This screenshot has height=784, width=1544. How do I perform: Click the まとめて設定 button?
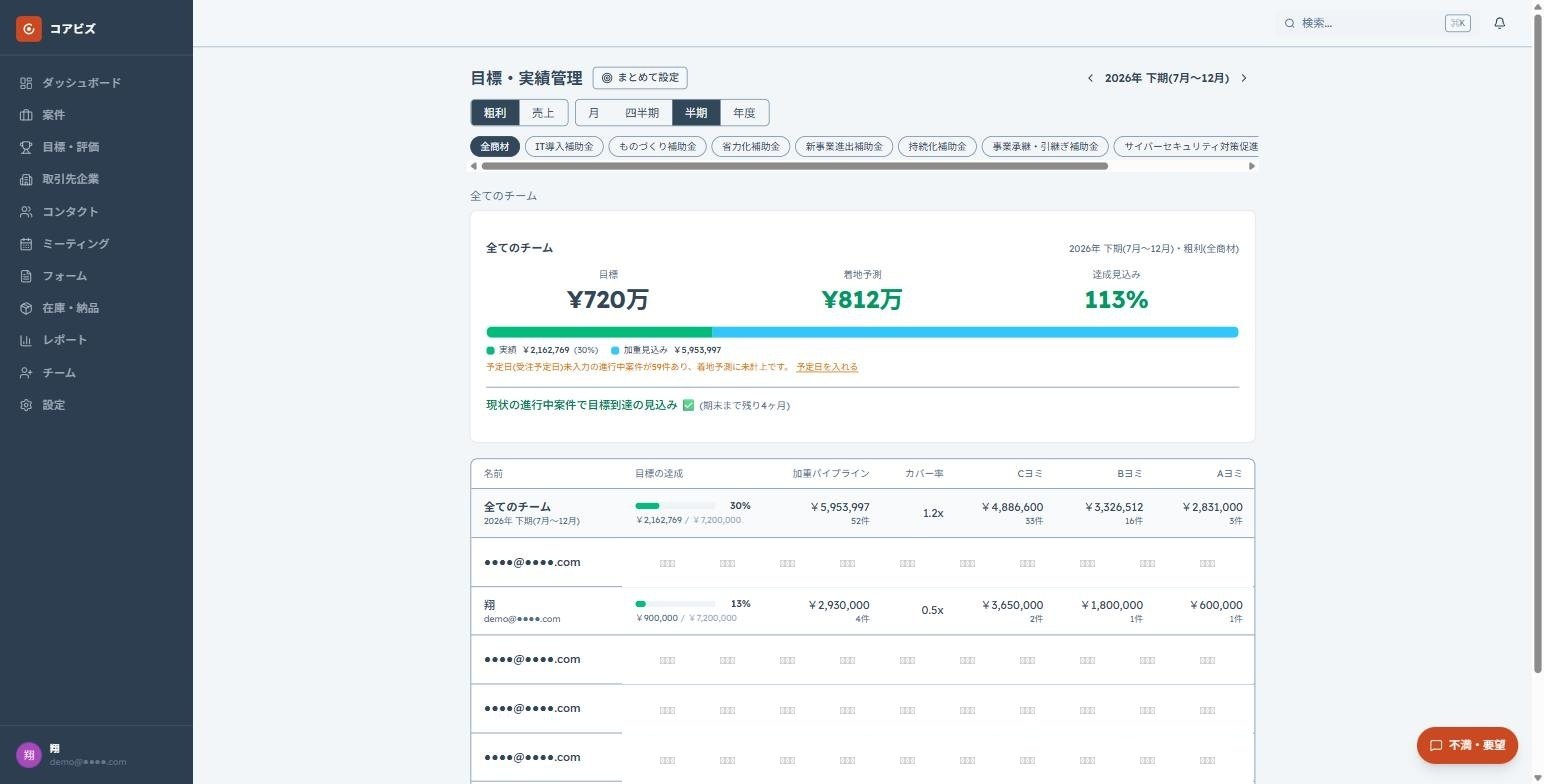click(640, 78)
